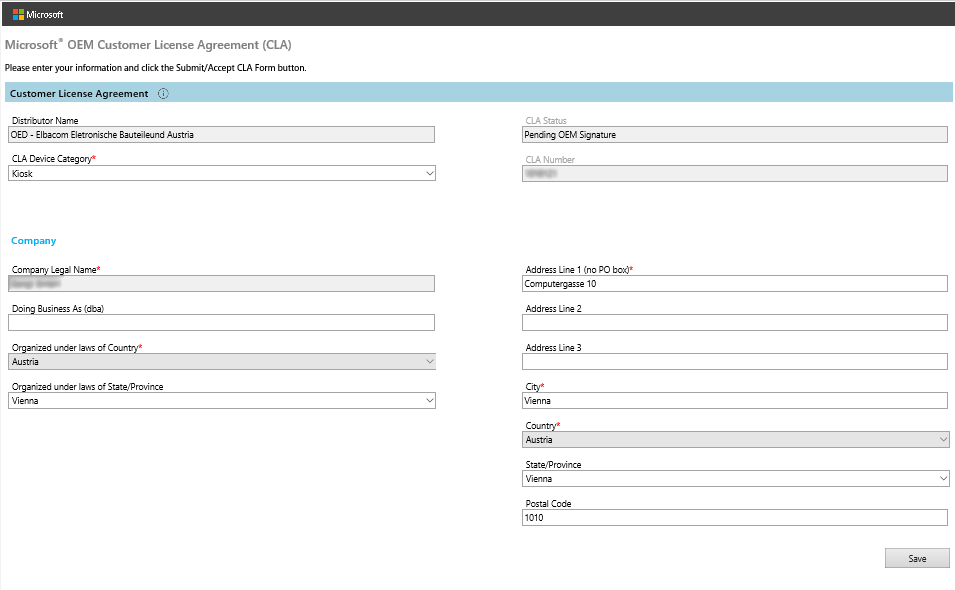Select the City field showing Vienna
The image size is (955, 590).
(x=734, y=400)
